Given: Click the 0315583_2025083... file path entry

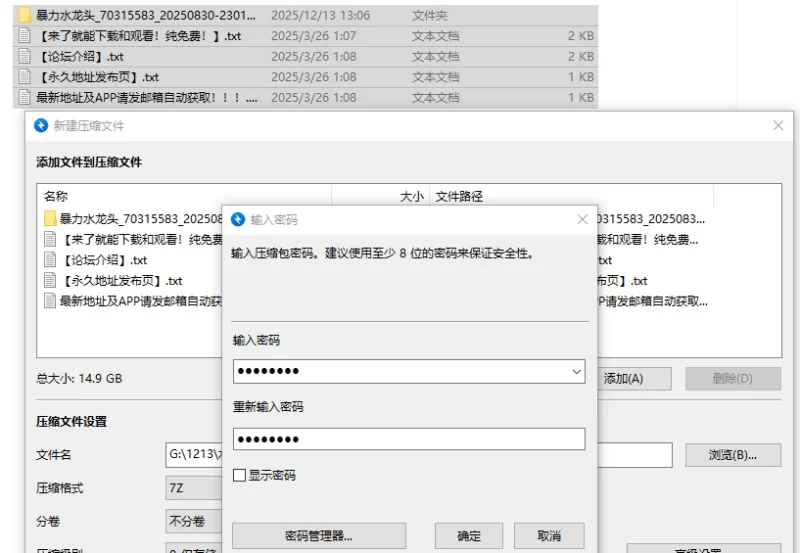Looking at the screenshot, I should [x=651, y=219].
